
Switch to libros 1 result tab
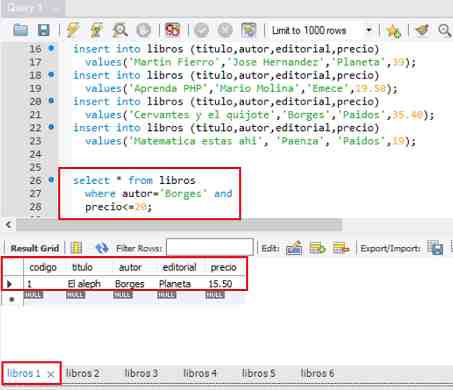point(23,373)
